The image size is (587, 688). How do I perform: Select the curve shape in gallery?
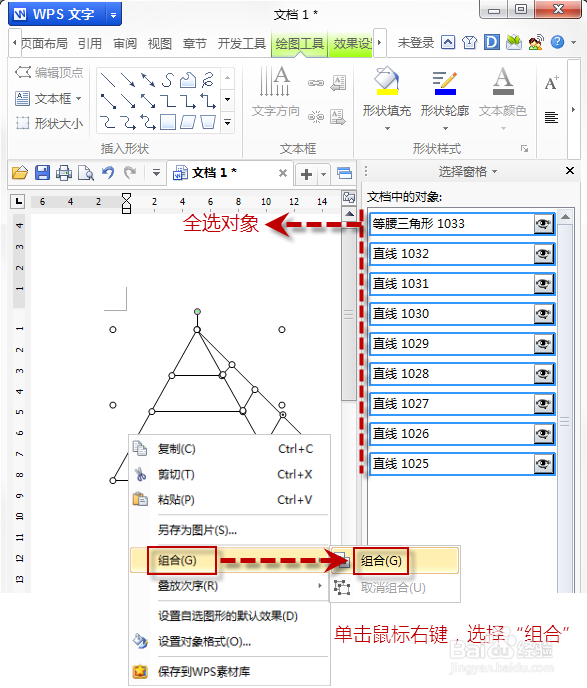[x=168, y=80]
